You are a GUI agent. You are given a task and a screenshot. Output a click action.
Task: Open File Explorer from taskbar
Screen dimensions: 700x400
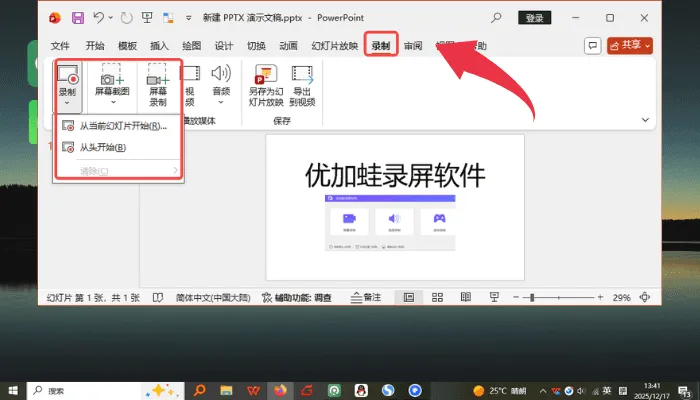226,391
